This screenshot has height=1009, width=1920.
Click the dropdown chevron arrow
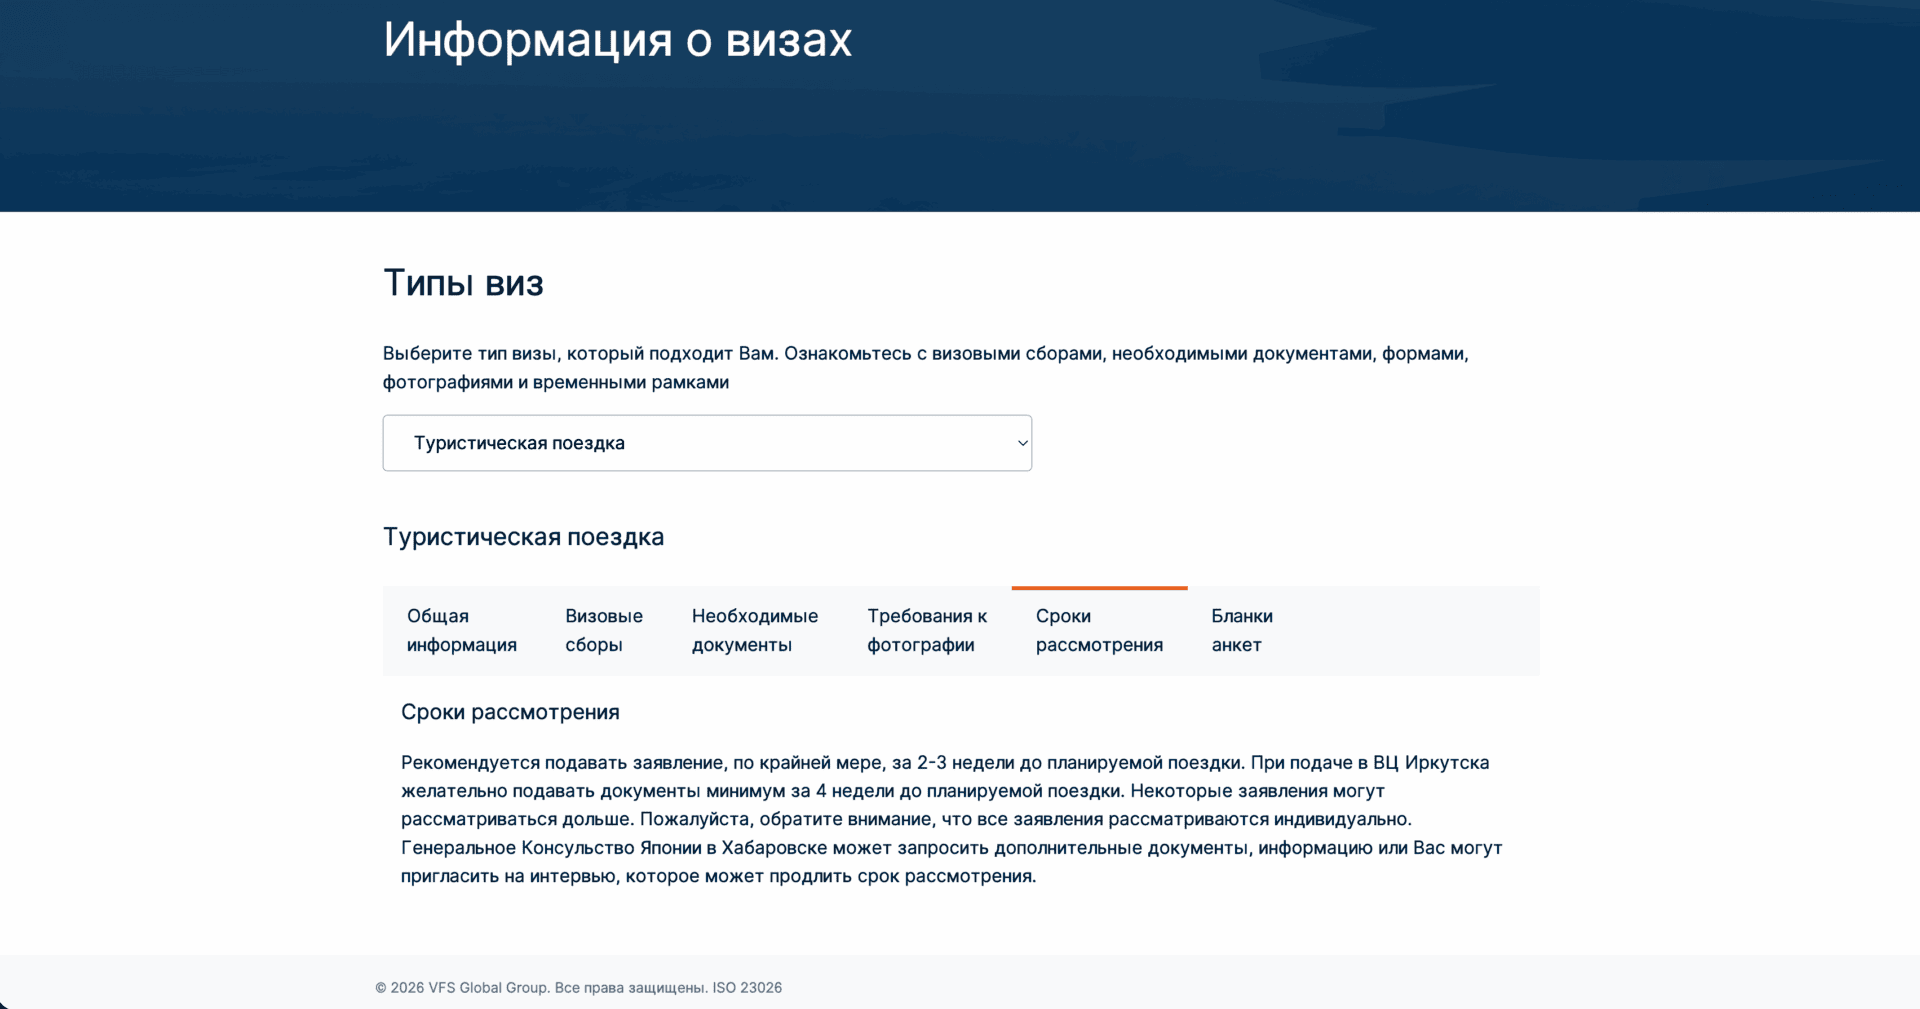[x=1019, y=443]
